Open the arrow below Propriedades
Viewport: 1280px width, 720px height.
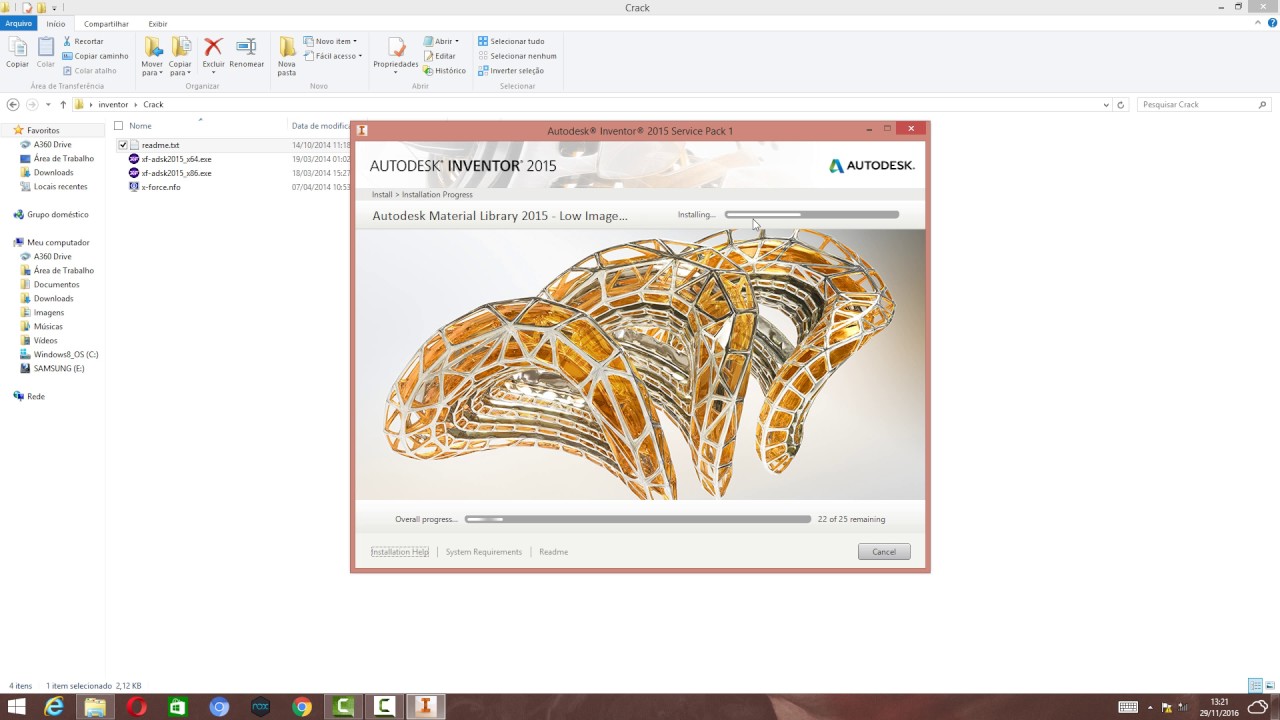[396, 73]
